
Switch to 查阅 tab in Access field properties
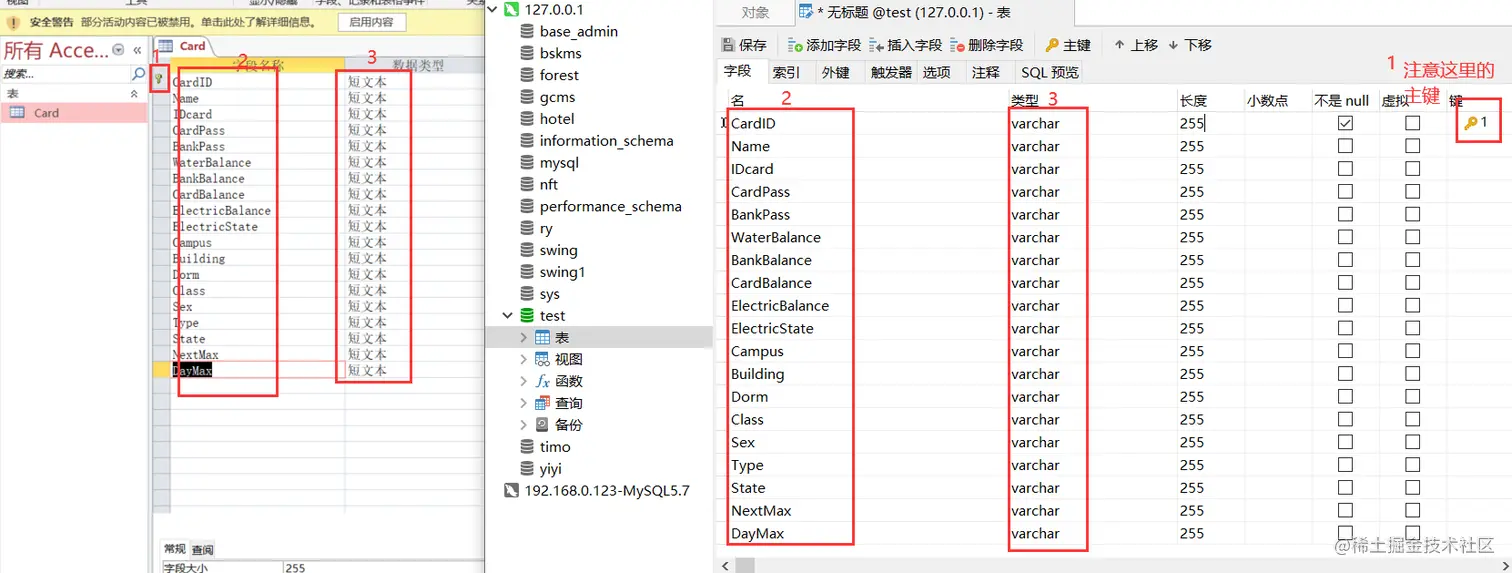pos(202,550)
